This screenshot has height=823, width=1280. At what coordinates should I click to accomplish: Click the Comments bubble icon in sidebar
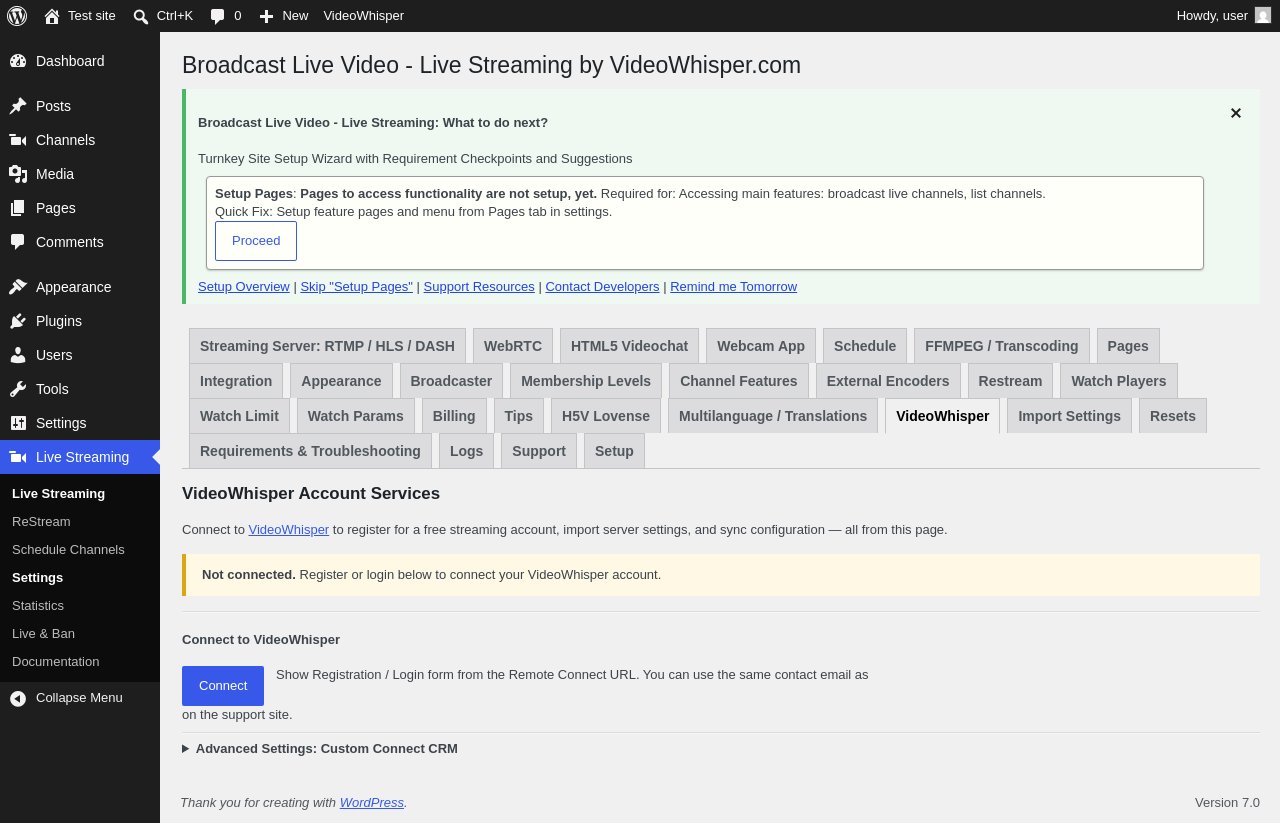(18, 242)
